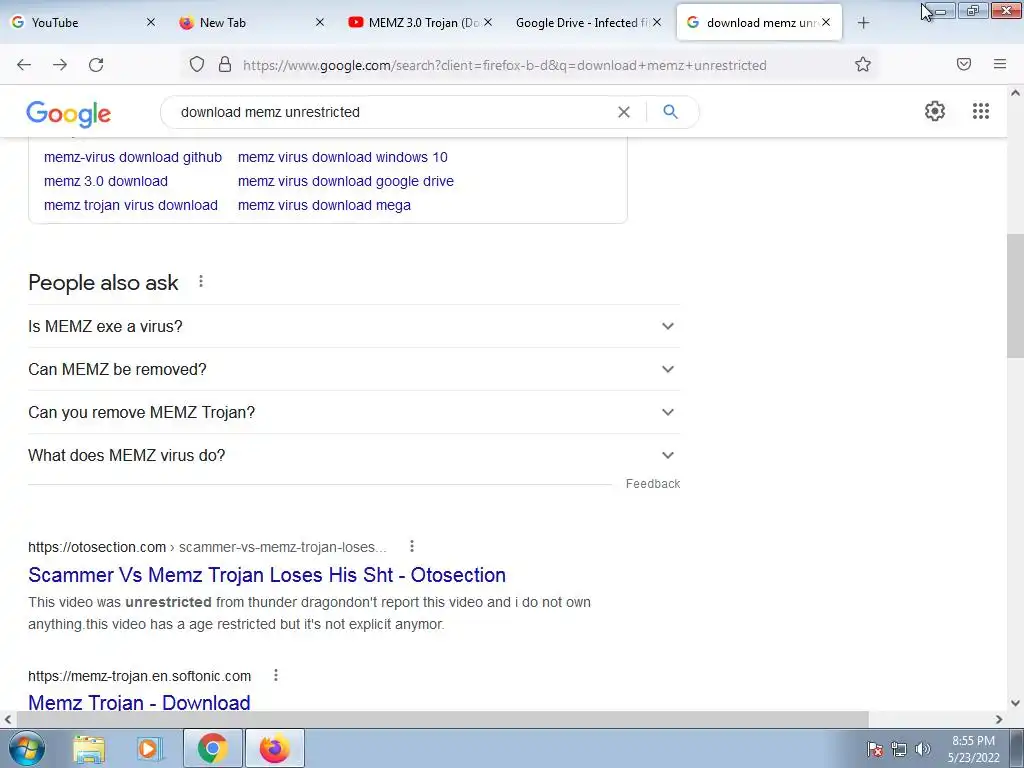This screenshot has height=768, width=1024.
Task: Reload the page with the refresh icon
Action: tap(96, 65)
